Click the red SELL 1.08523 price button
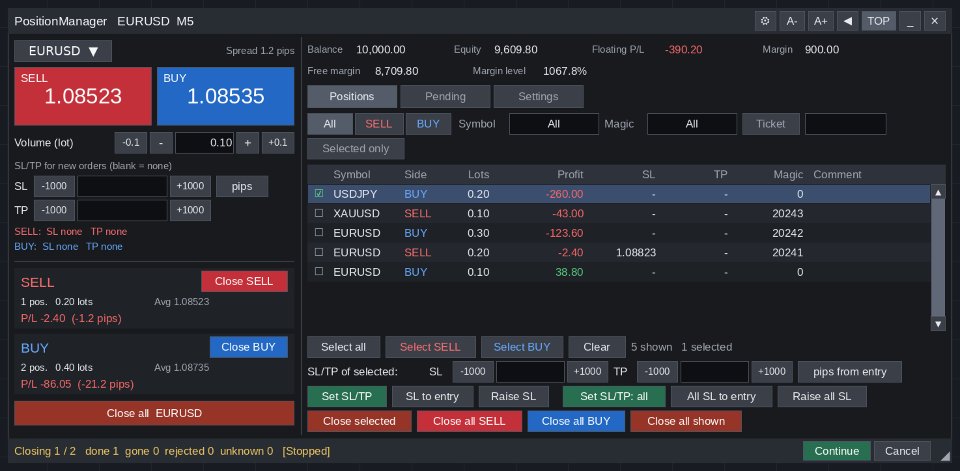The width and height of the screenshot is (960, 471). coord(83,96)
